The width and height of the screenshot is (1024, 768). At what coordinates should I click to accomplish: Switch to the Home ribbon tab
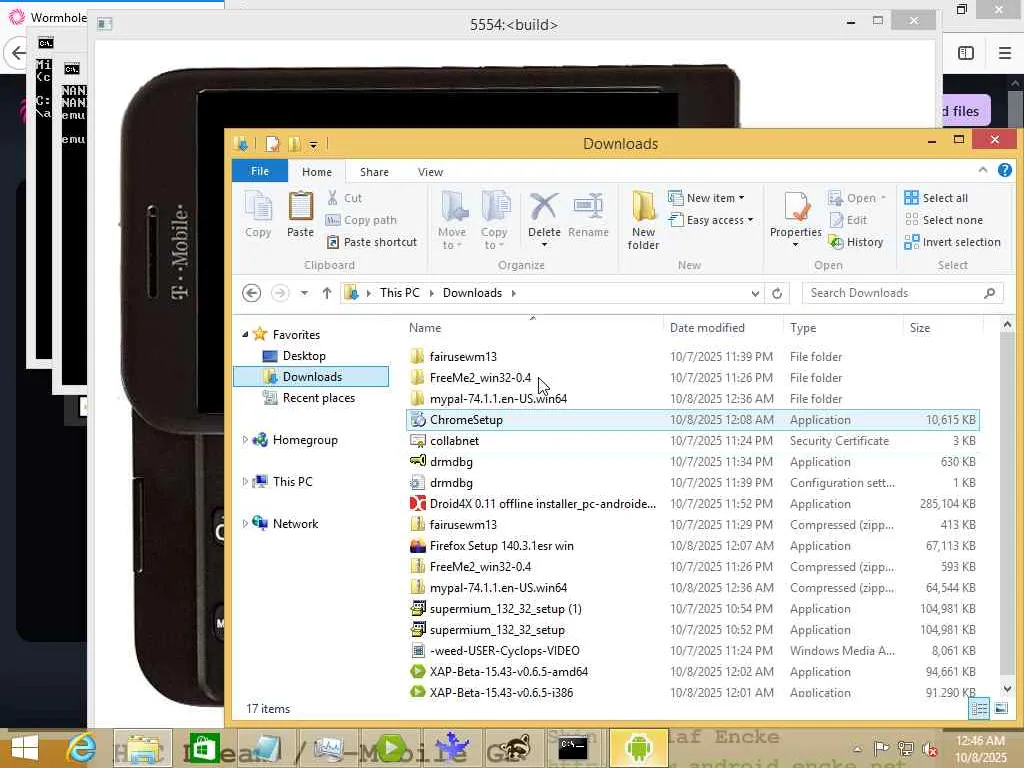pyautogui.click(x=317, y=172)
